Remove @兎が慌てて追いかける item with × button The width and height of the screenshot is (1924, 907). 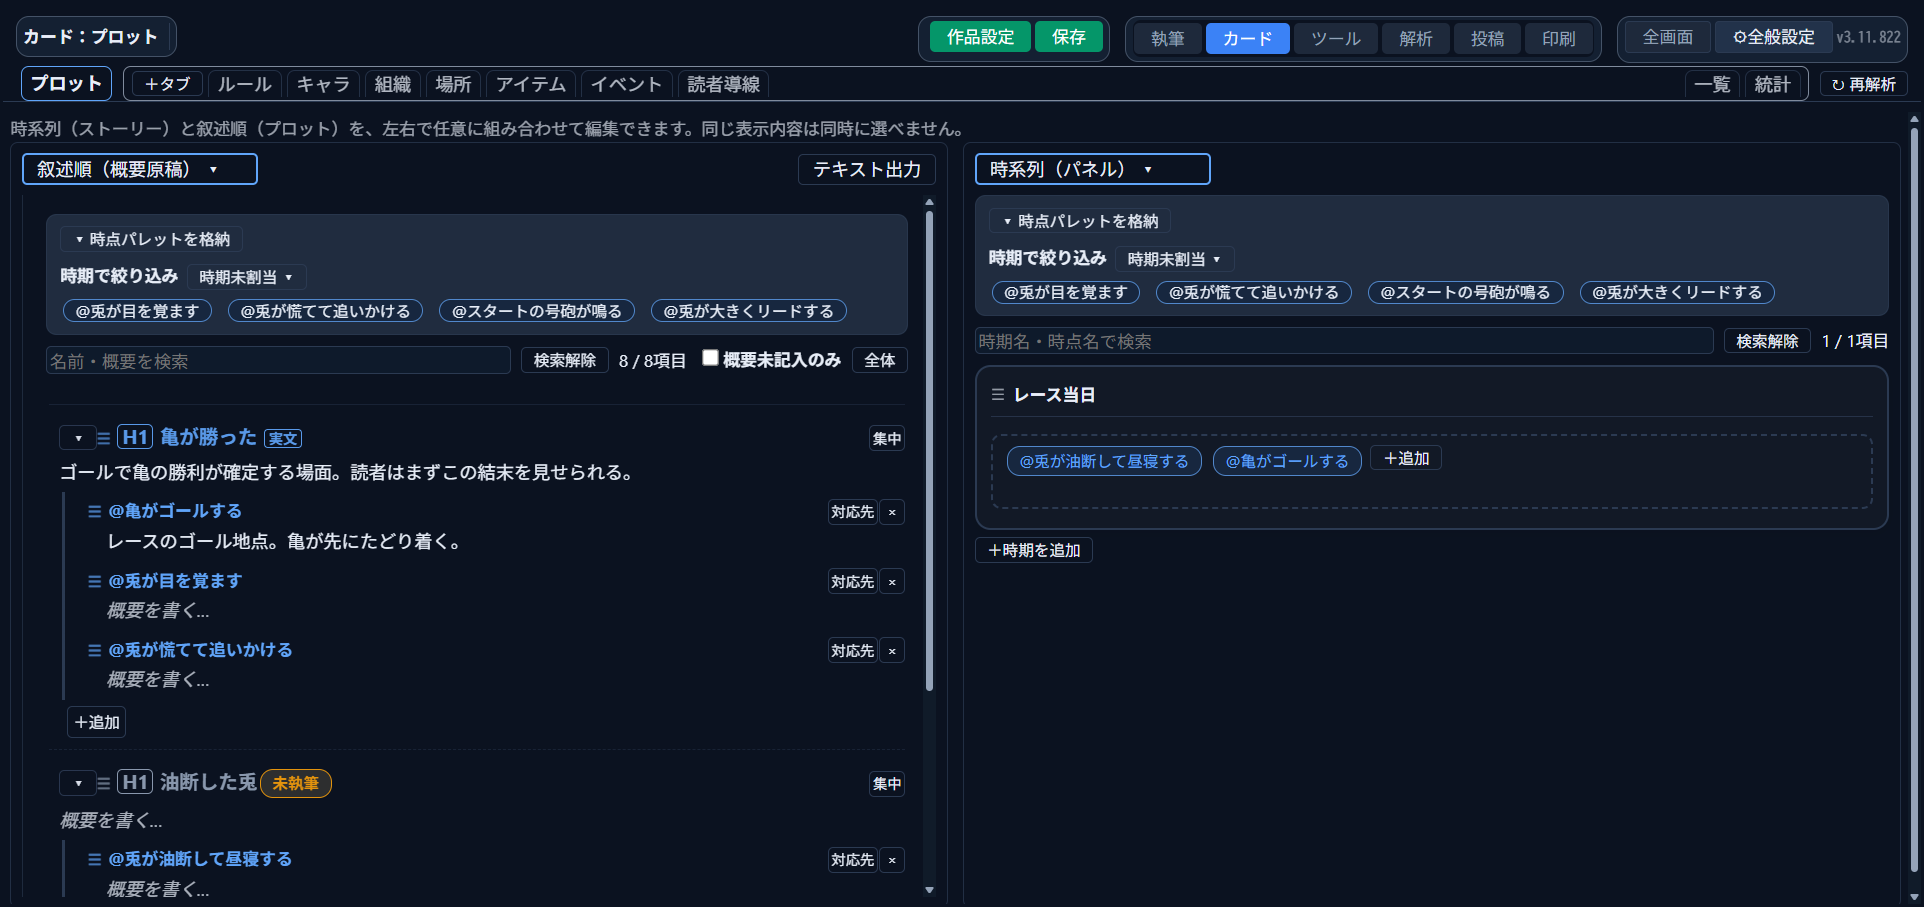coord(892,651)
